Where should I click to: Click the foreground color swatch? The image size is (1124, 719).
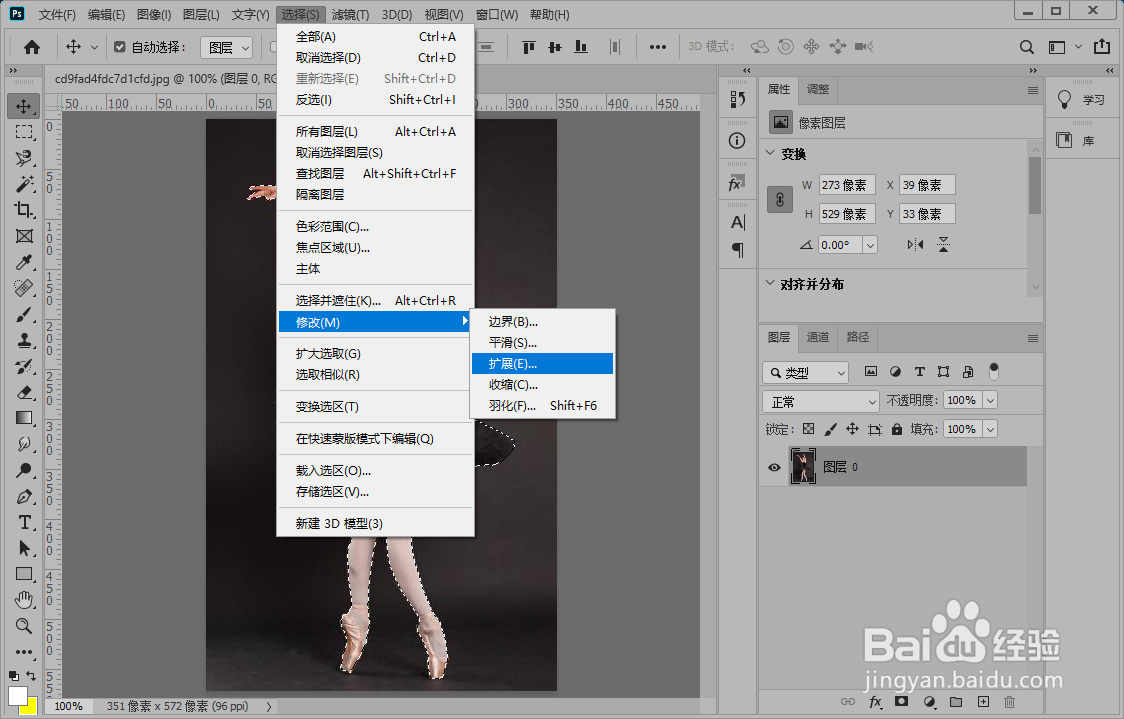pos(17,695)
